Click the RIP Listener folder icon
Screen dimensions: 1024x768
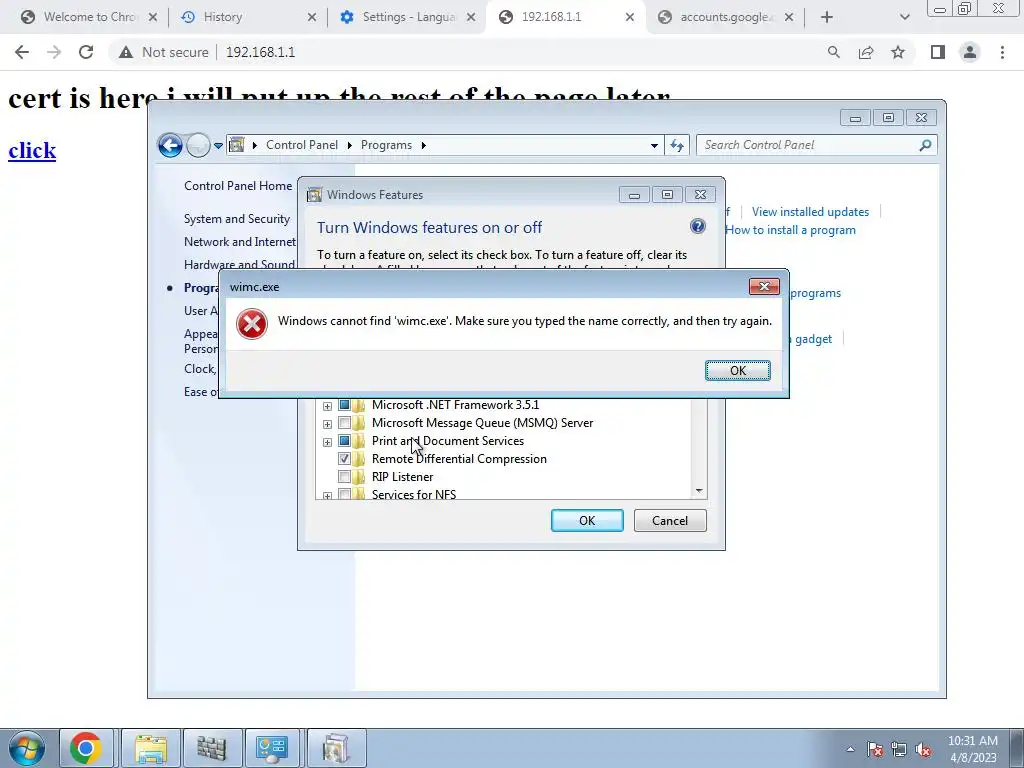click(359, 477)
